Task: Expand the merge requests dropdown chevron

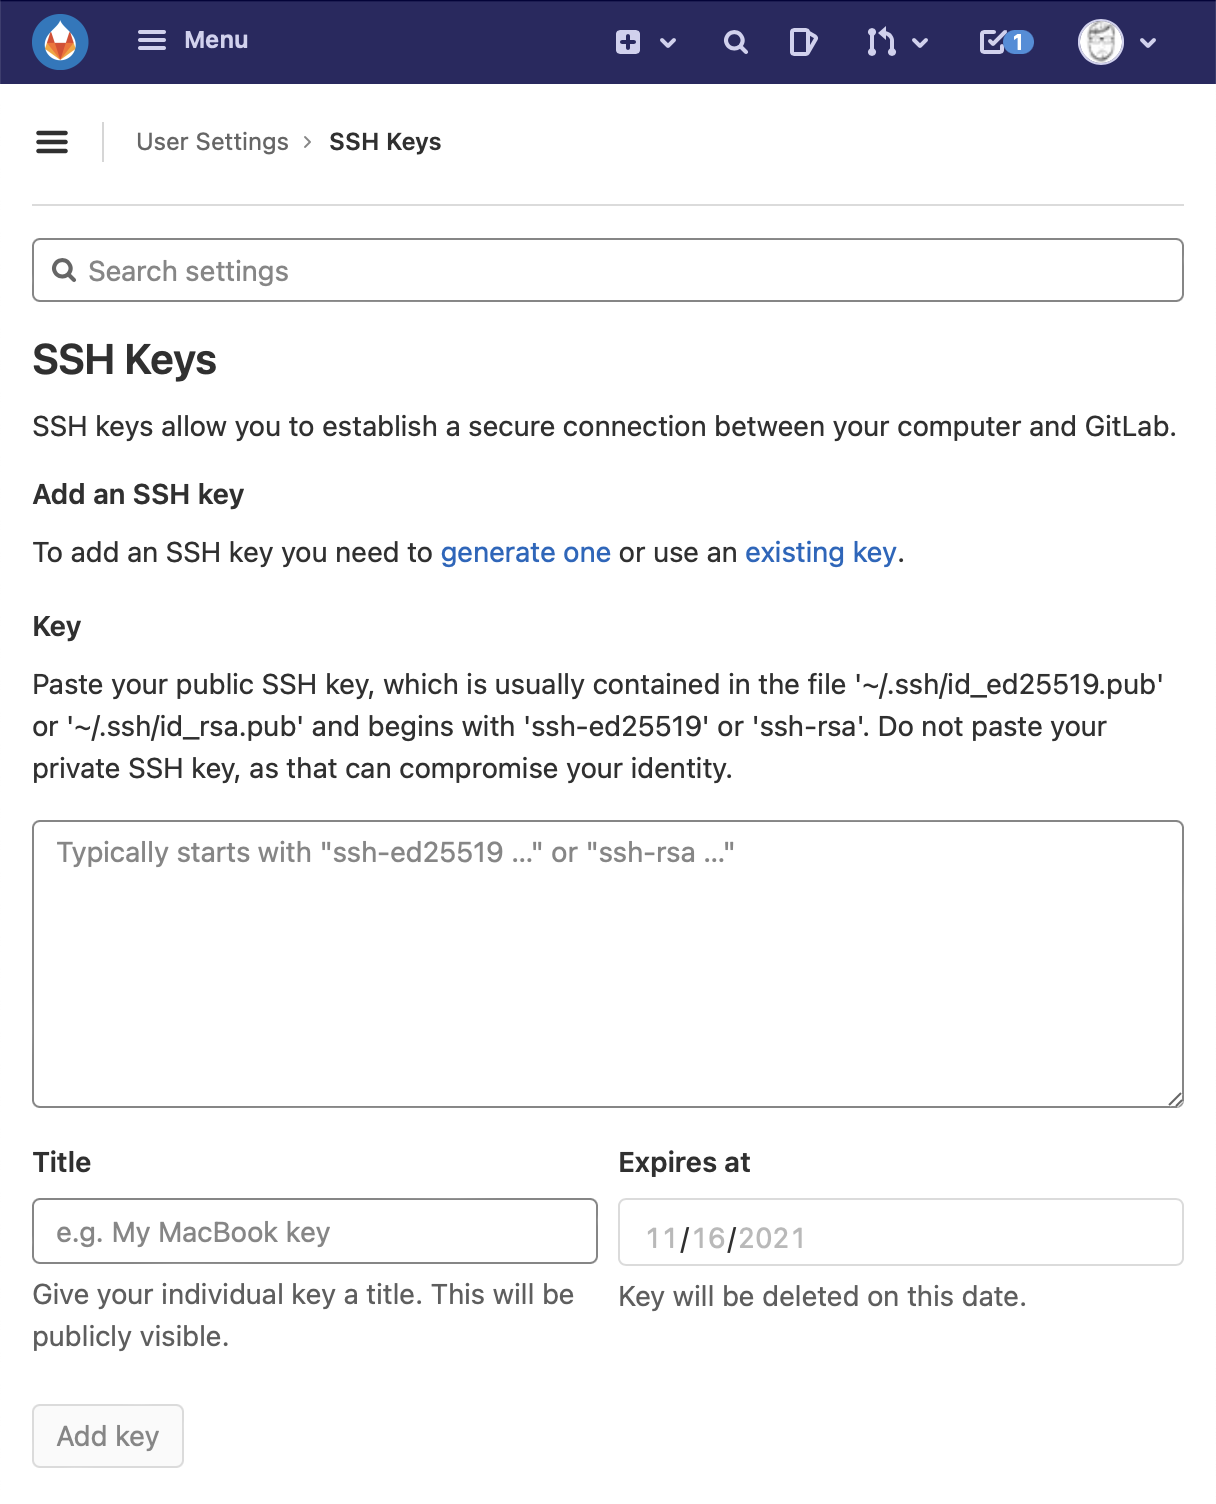Action: point(921,43)
